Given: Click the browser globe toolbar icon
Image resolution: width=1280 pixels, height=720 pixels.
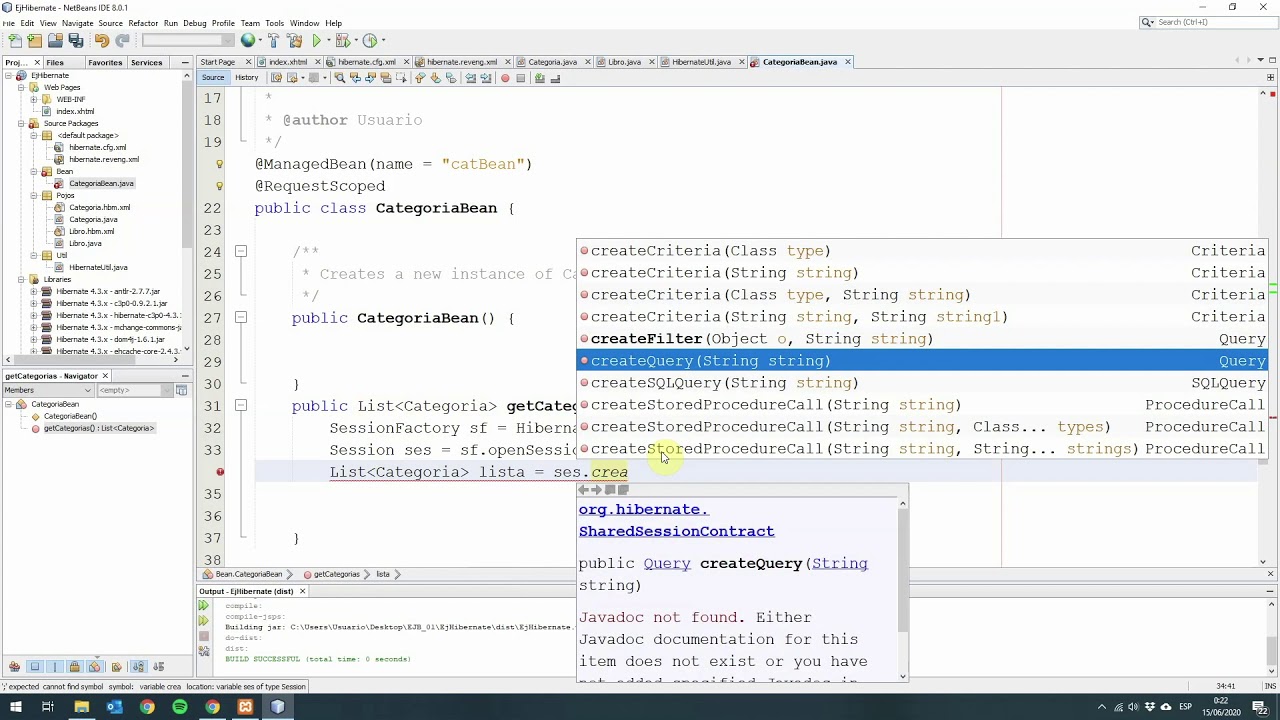Looking at the screenshot, I should point(247,41).
